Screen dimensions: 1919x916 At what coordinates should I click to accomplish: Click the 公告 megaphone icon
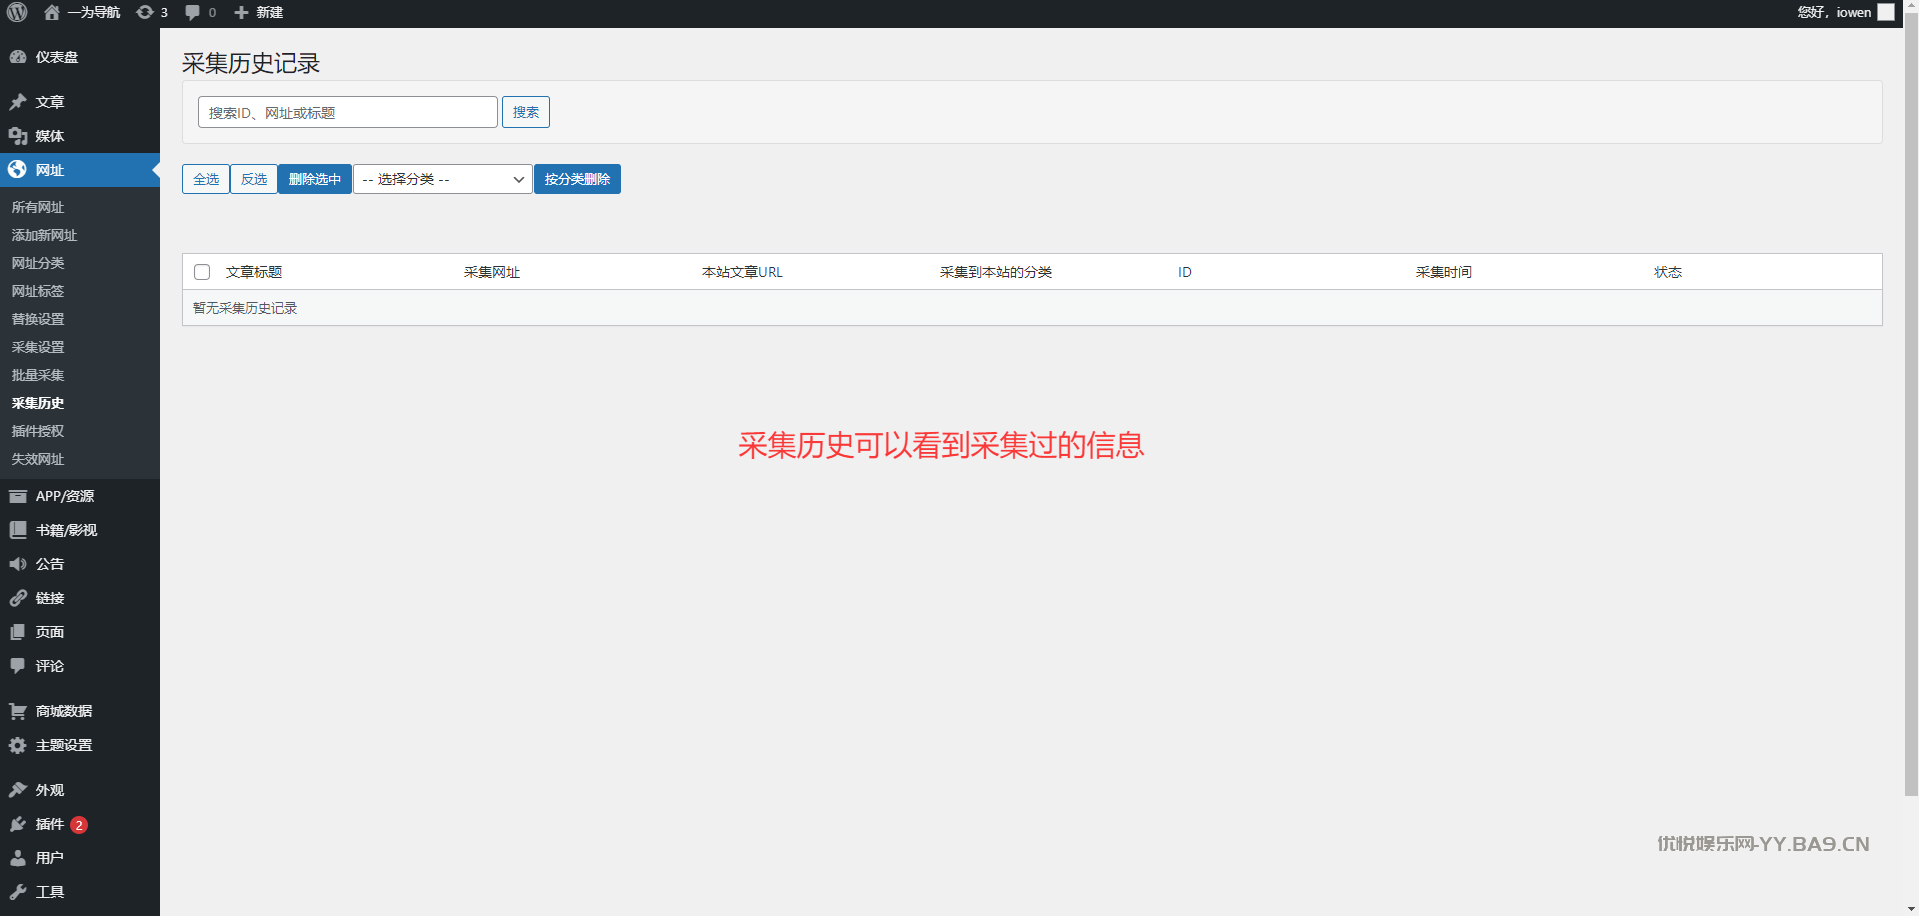[x=18, y=564]
